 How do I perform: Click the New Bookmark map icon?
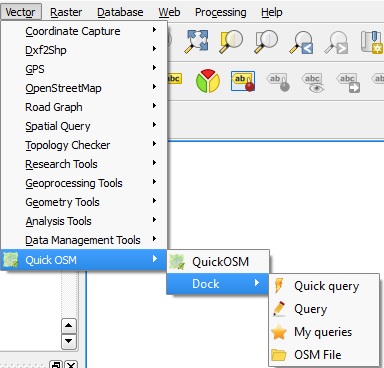click(x=372, y=42)
